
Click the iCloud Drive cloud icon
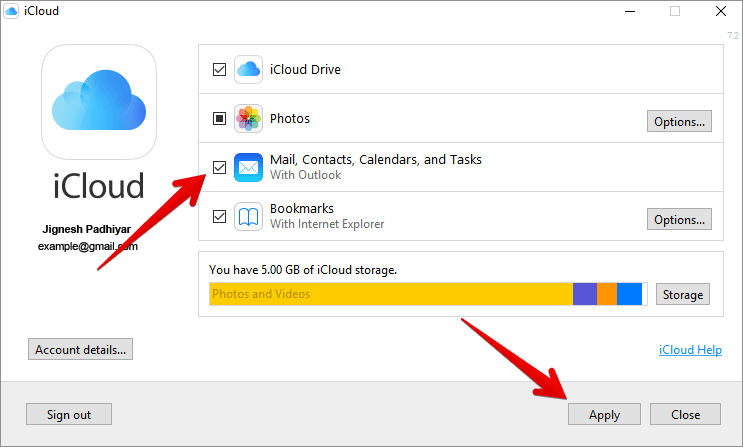(248, 70)
